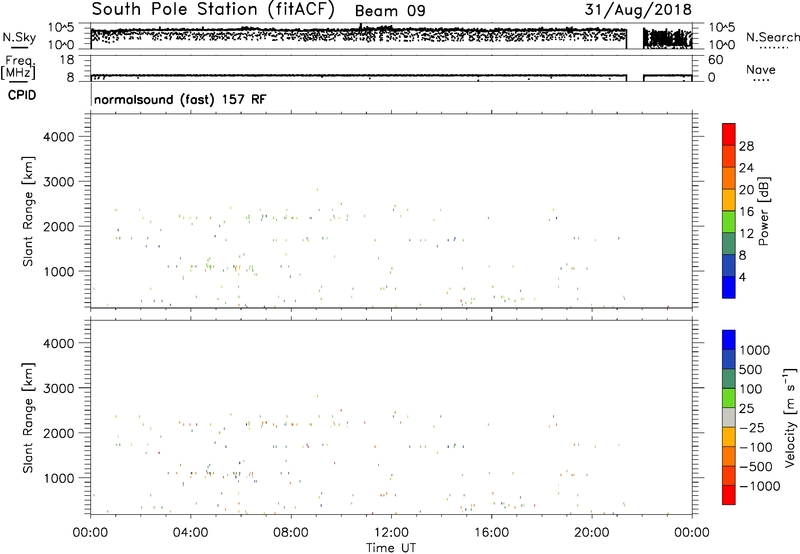Select the 24 label on power colorbar
800x554 pixels.
[746, 168]
